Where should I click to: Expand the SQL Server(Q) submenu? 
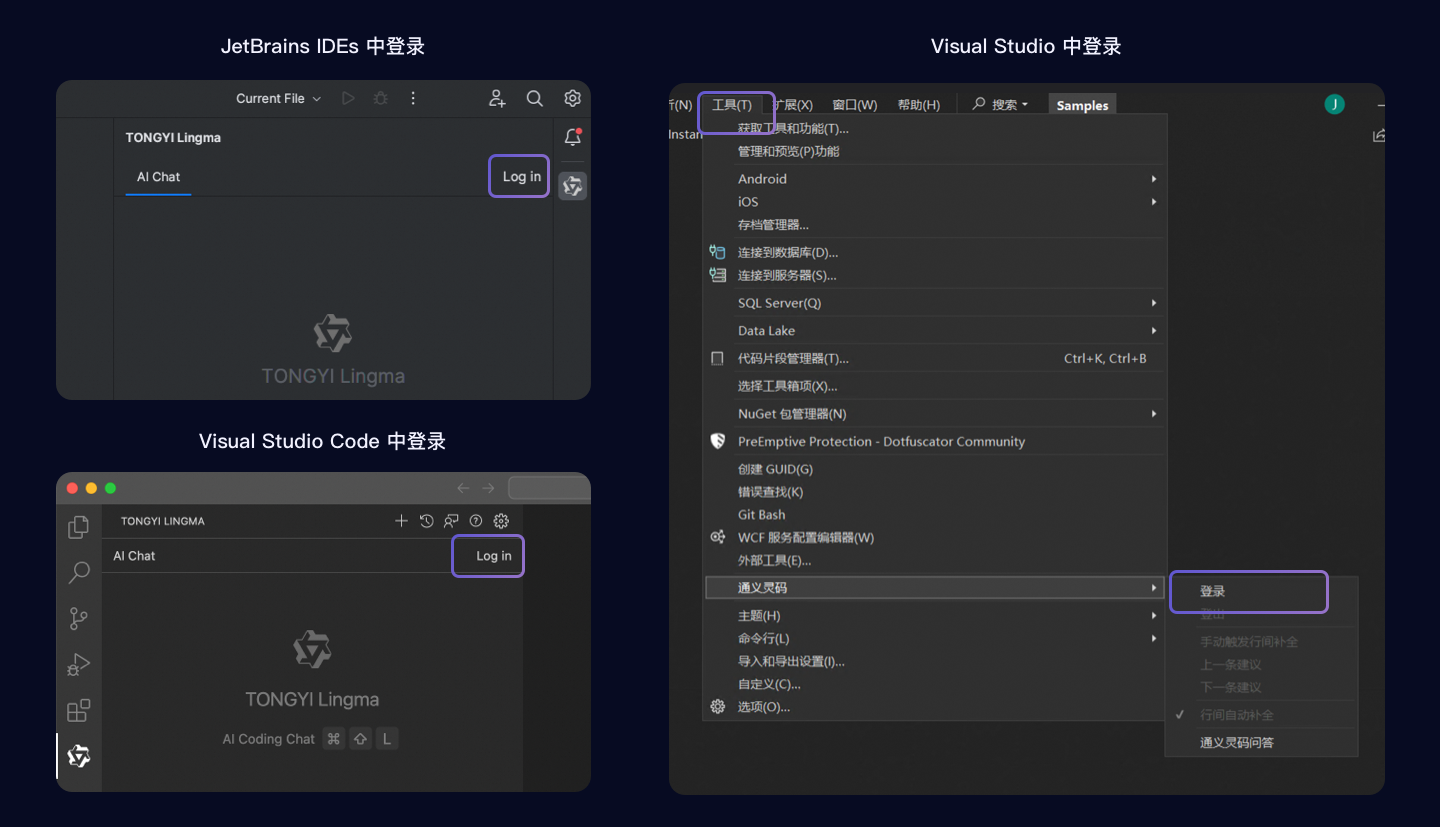pos(935,303)
